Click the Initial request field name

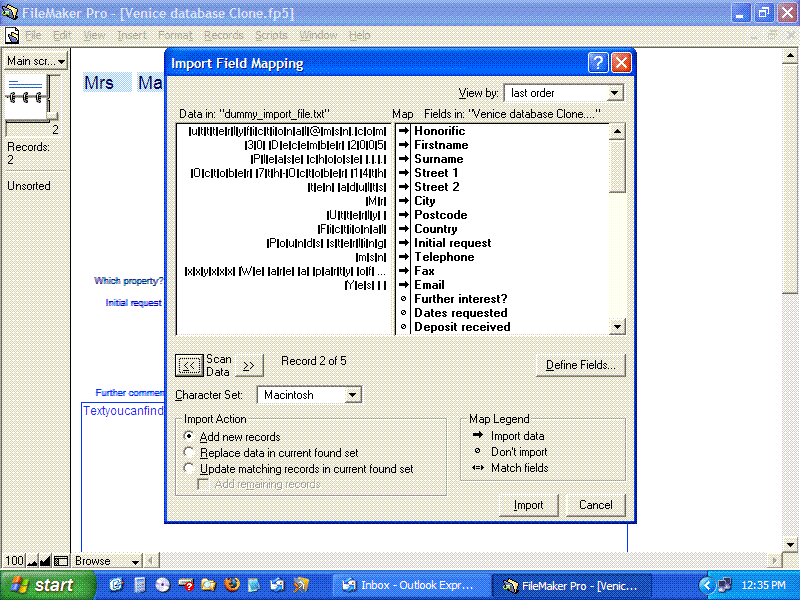tap(453, 243)
